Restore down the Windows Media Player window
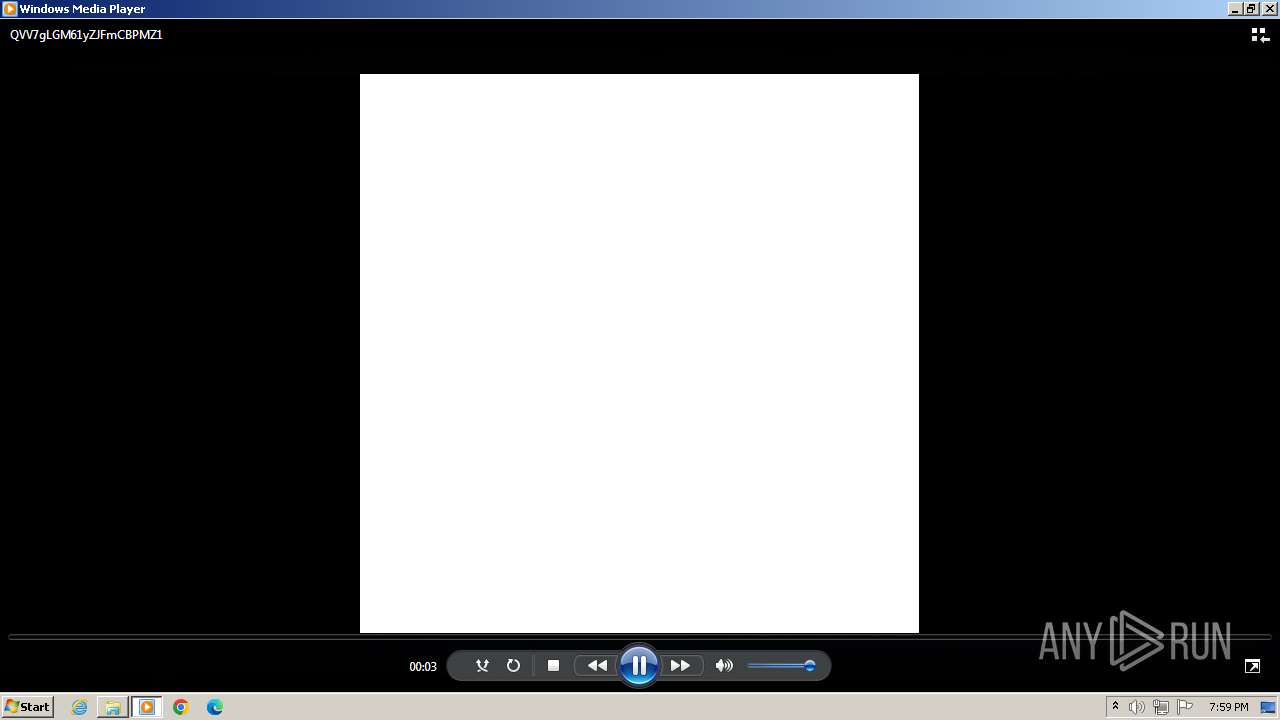Image resolution: width=1280 pixels, height=720 pixels. tap(1250, 9)
